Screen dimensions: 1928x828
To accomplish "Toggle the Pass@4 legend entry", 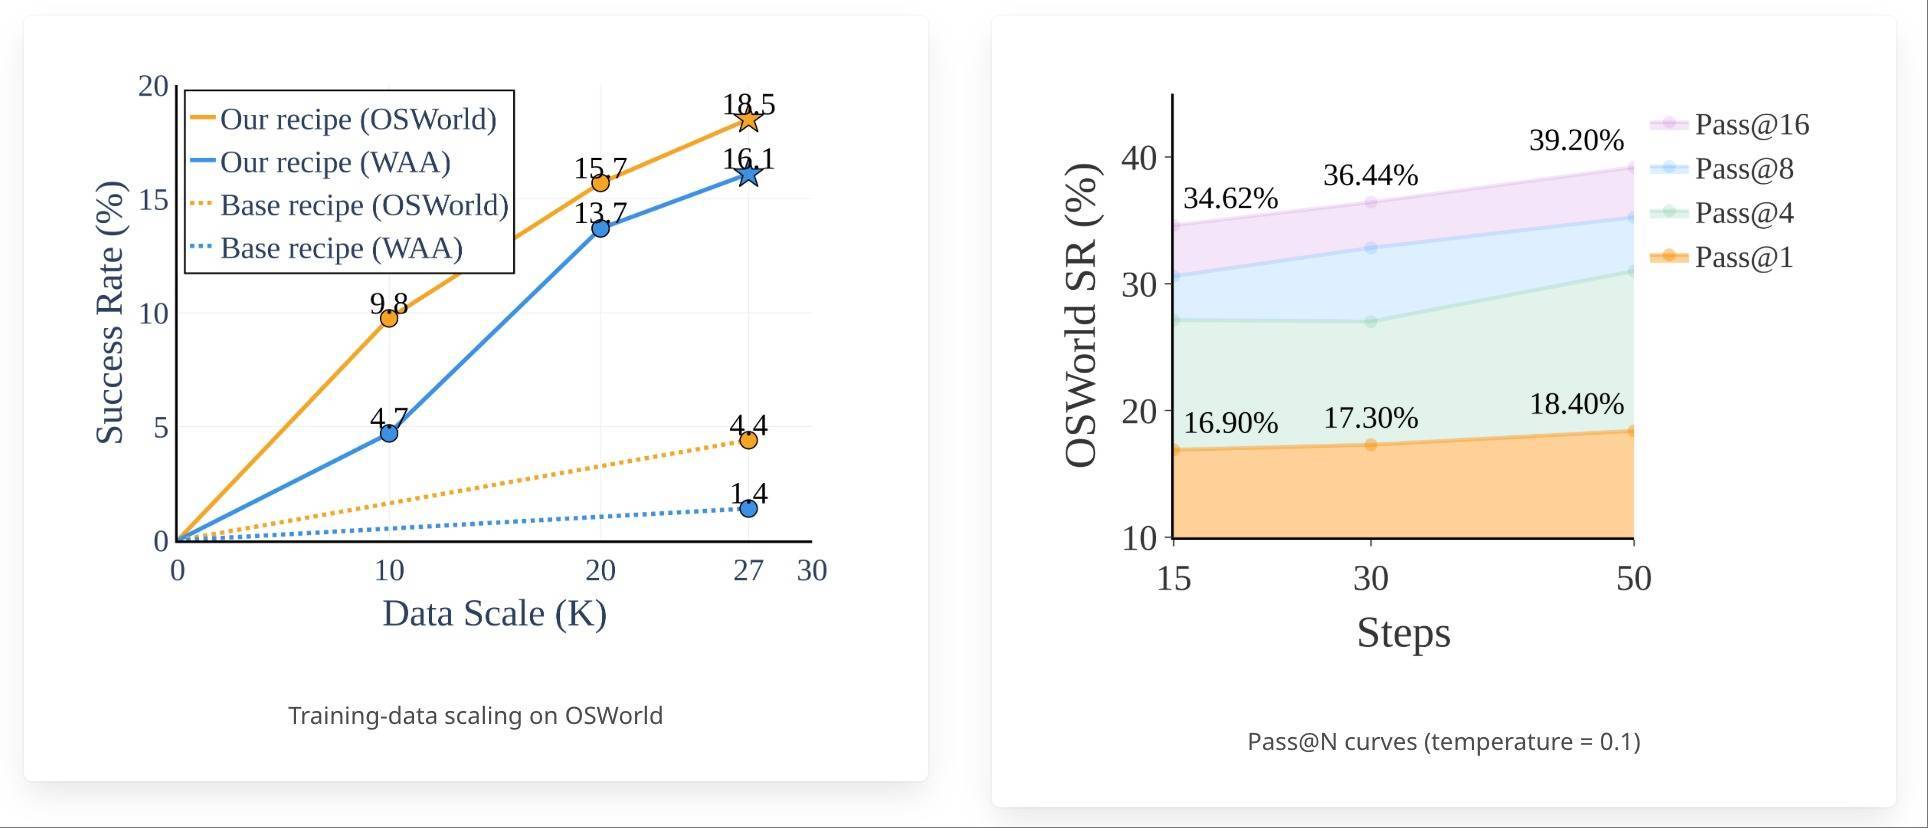I will point(1722,213).
